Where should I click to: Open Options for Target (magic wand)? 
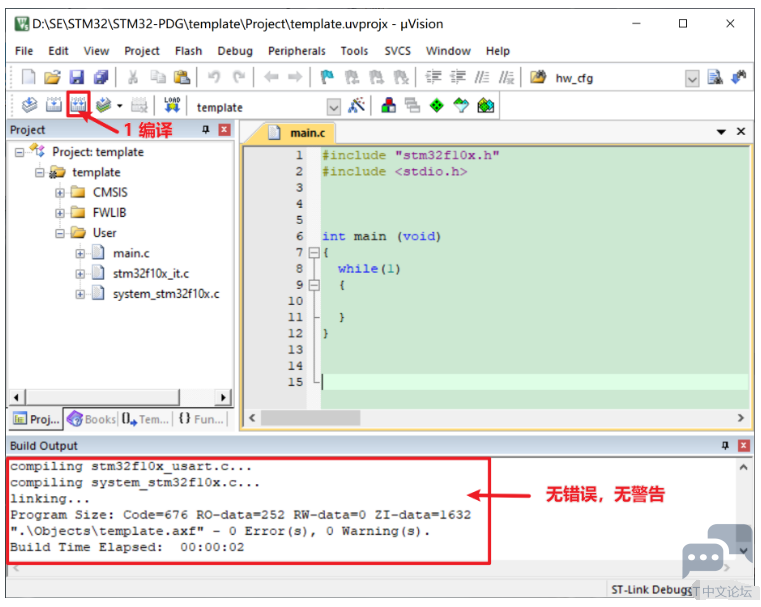click(x=356, y=105)
